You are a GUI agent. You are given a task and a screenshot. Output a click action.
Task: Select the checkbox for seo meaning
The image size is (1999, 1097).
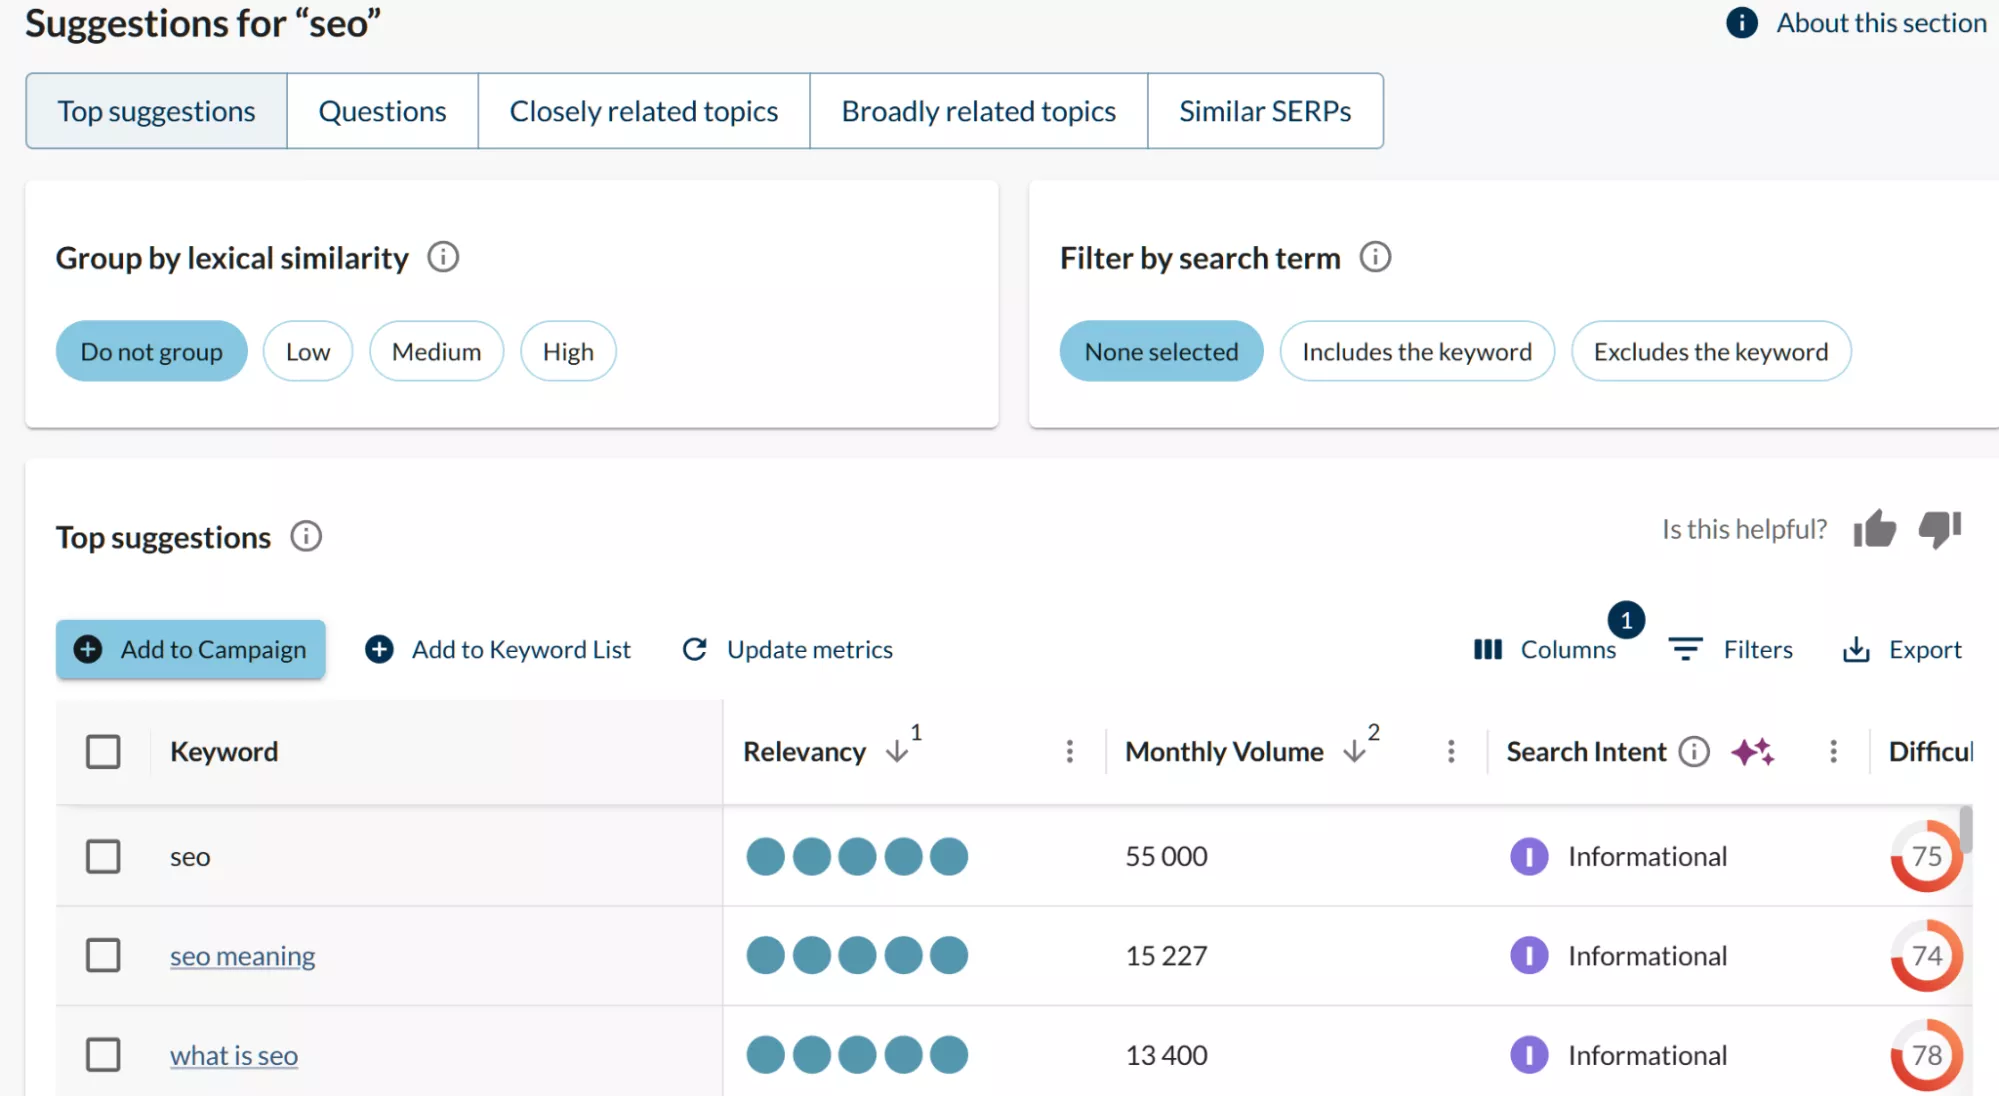tap(103, 955)
